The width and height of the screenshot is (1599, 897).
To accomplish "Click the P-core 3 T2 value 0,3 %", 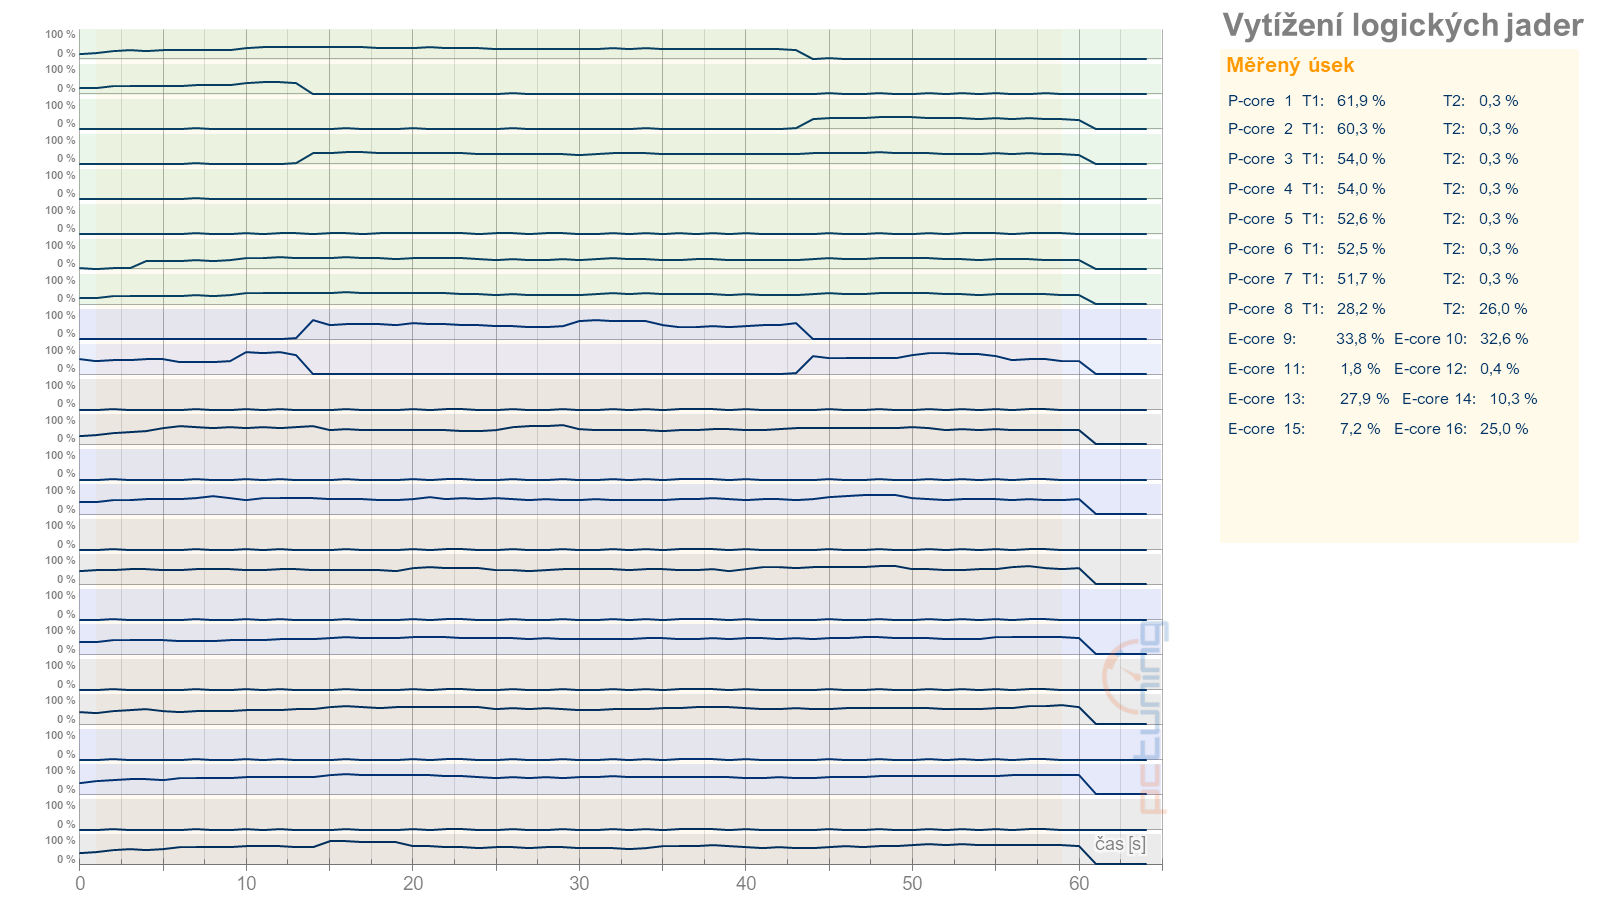I will click(1498, 159).
